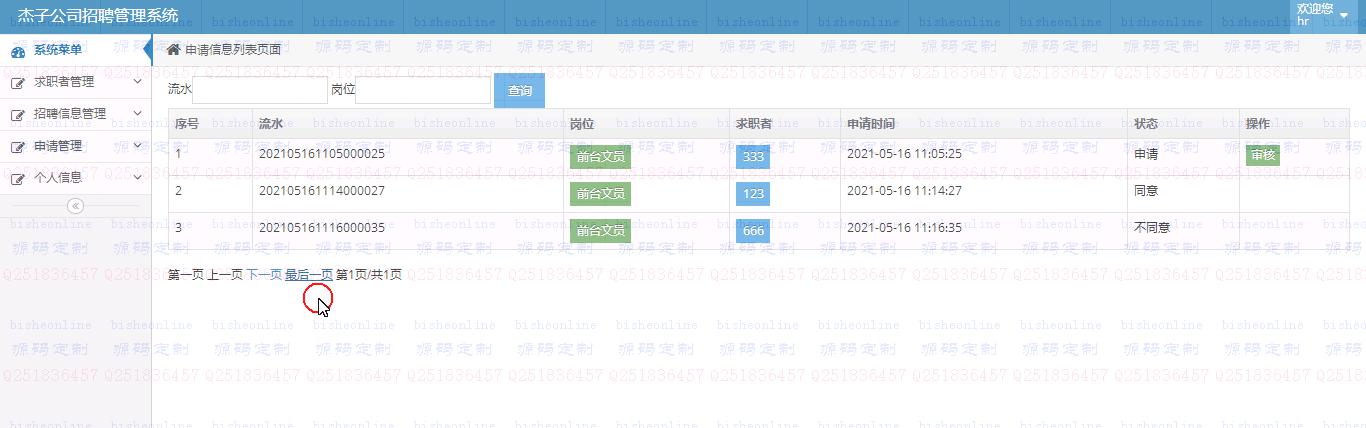Click 申请信息列表页面 breadcrumb text
The width and height of the screenshot is (1366, 428).
point(233,49)
